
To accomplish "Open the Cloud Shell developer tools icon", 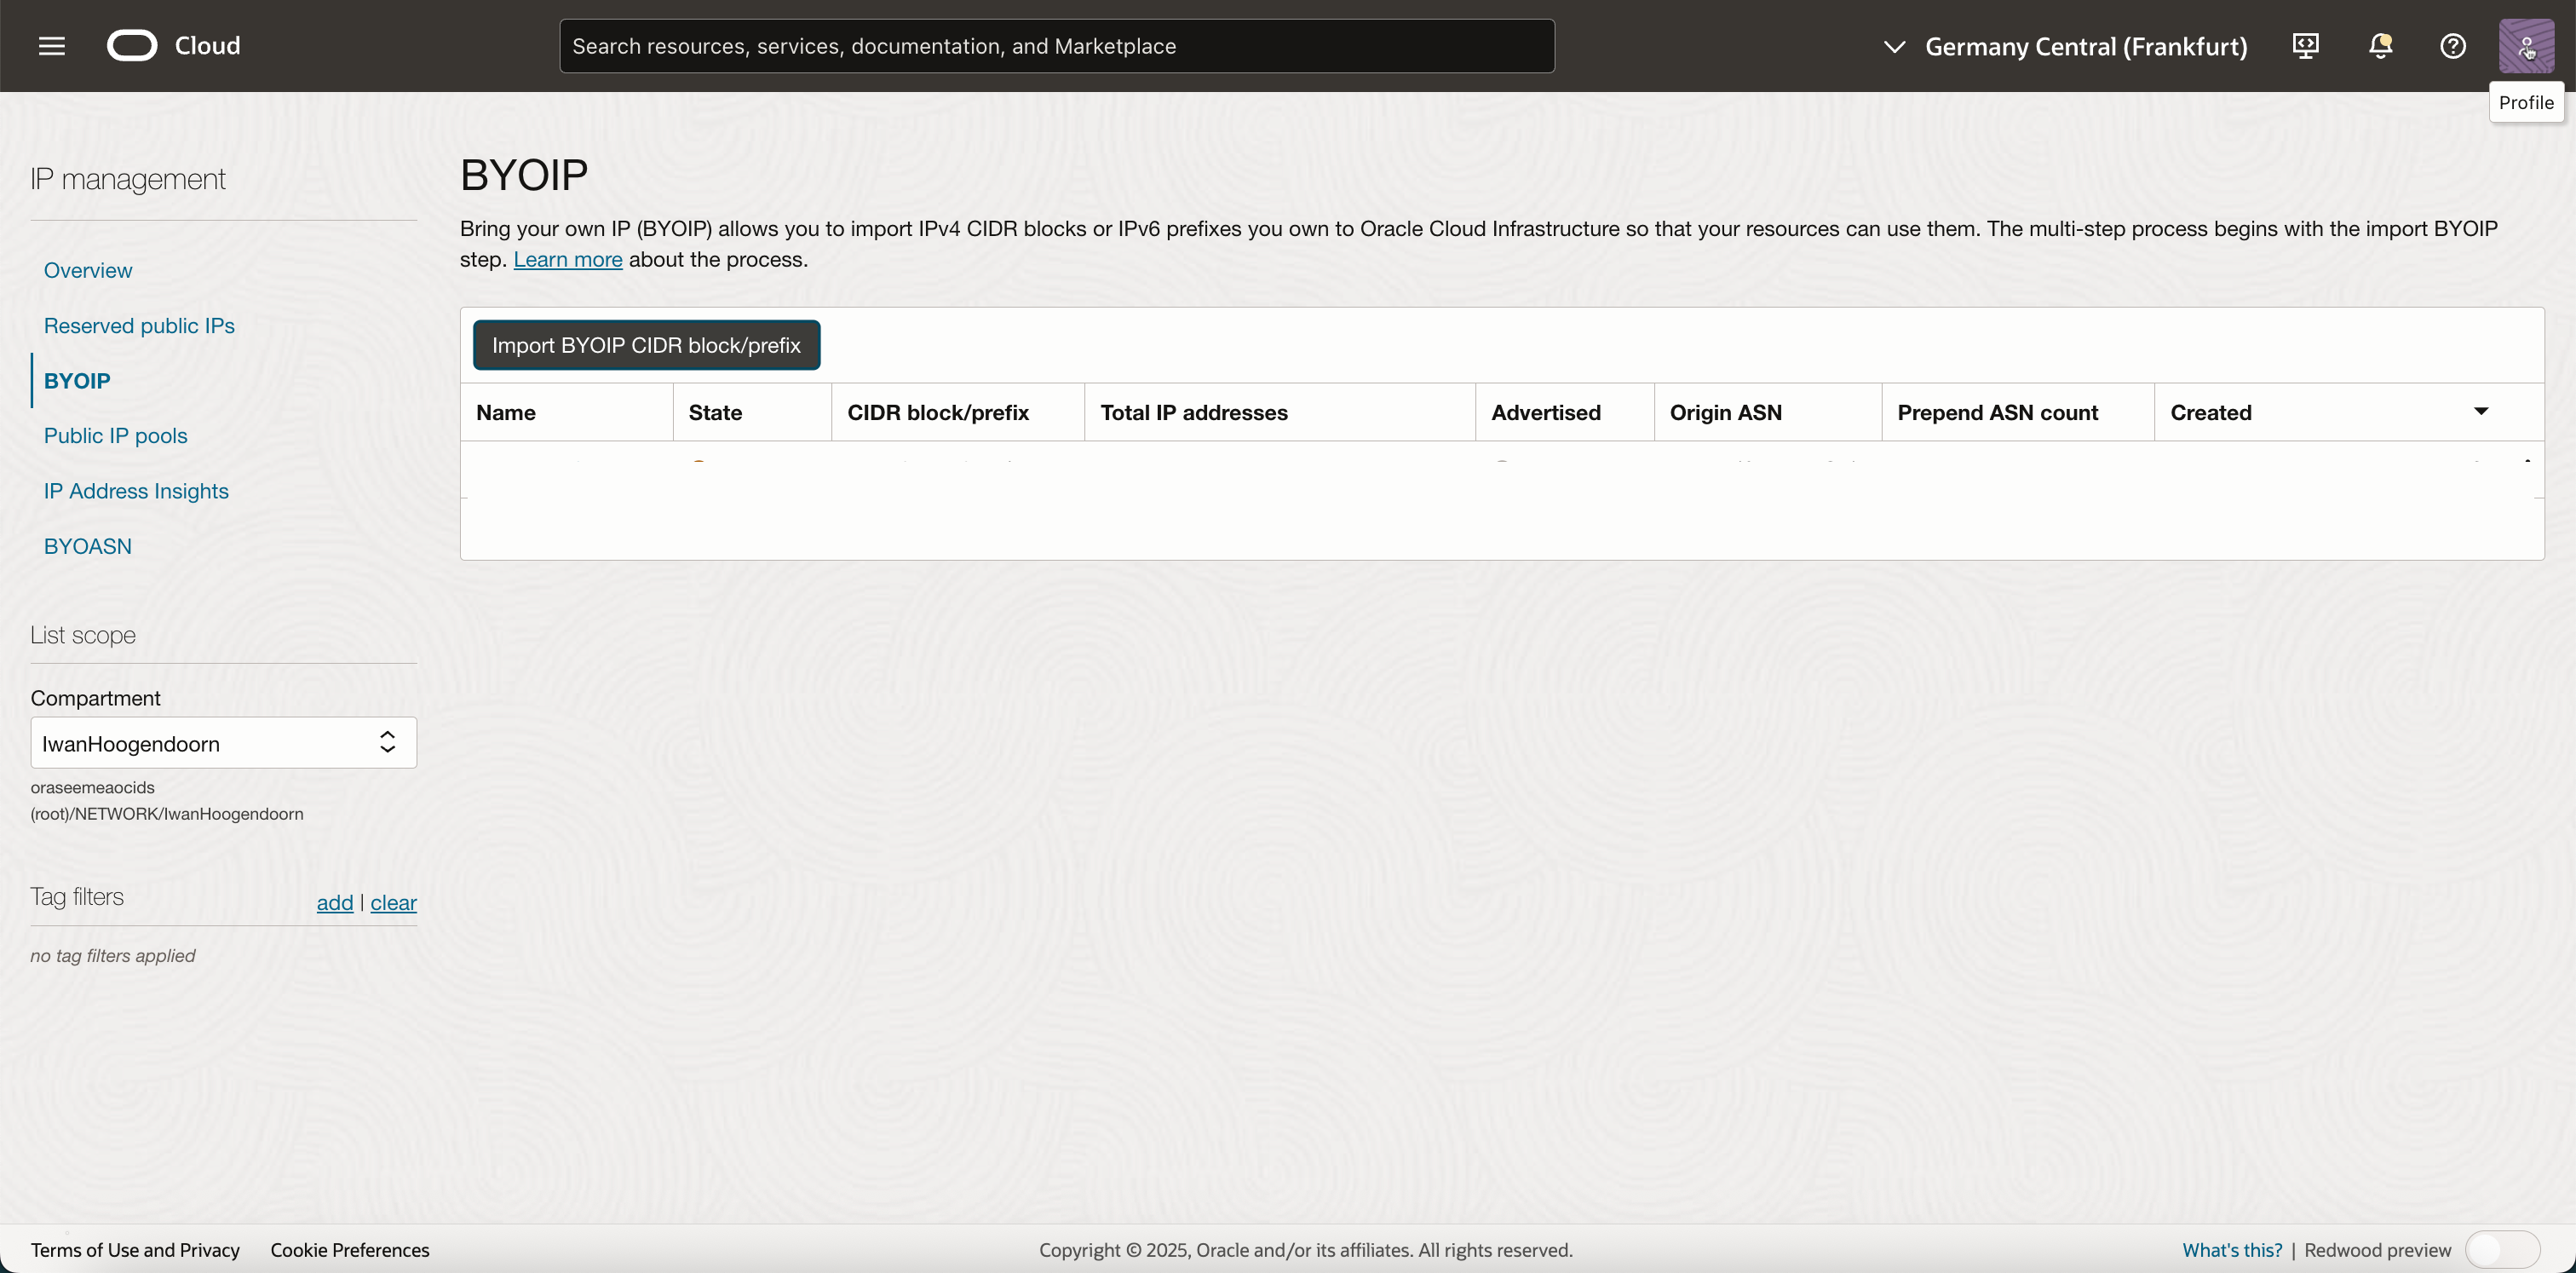I will (x=2305, y=46).
